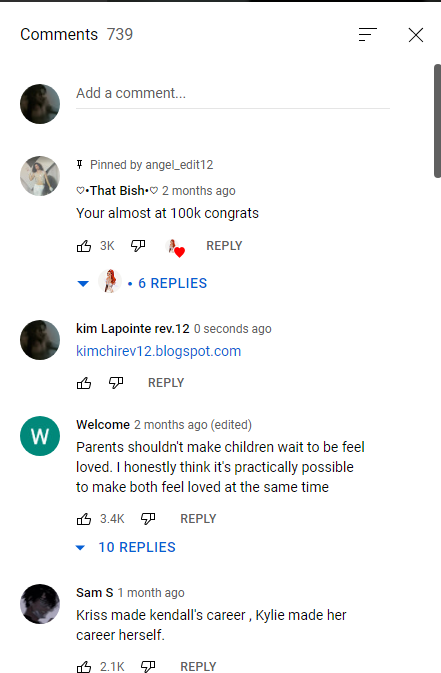Dislike kim Lapointe rev.12's comment

pyautogui.click(x=116, y=382)
